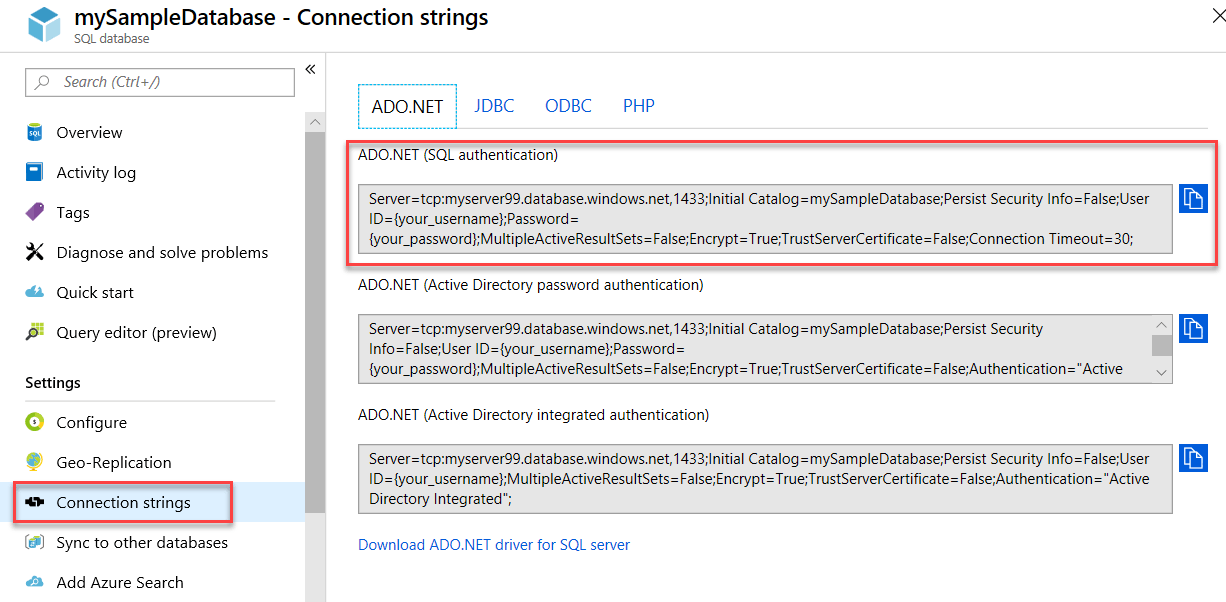Copy the Active Directory password connection string
This screenshot has width=1226, height=602.
tap(1193, 328)
